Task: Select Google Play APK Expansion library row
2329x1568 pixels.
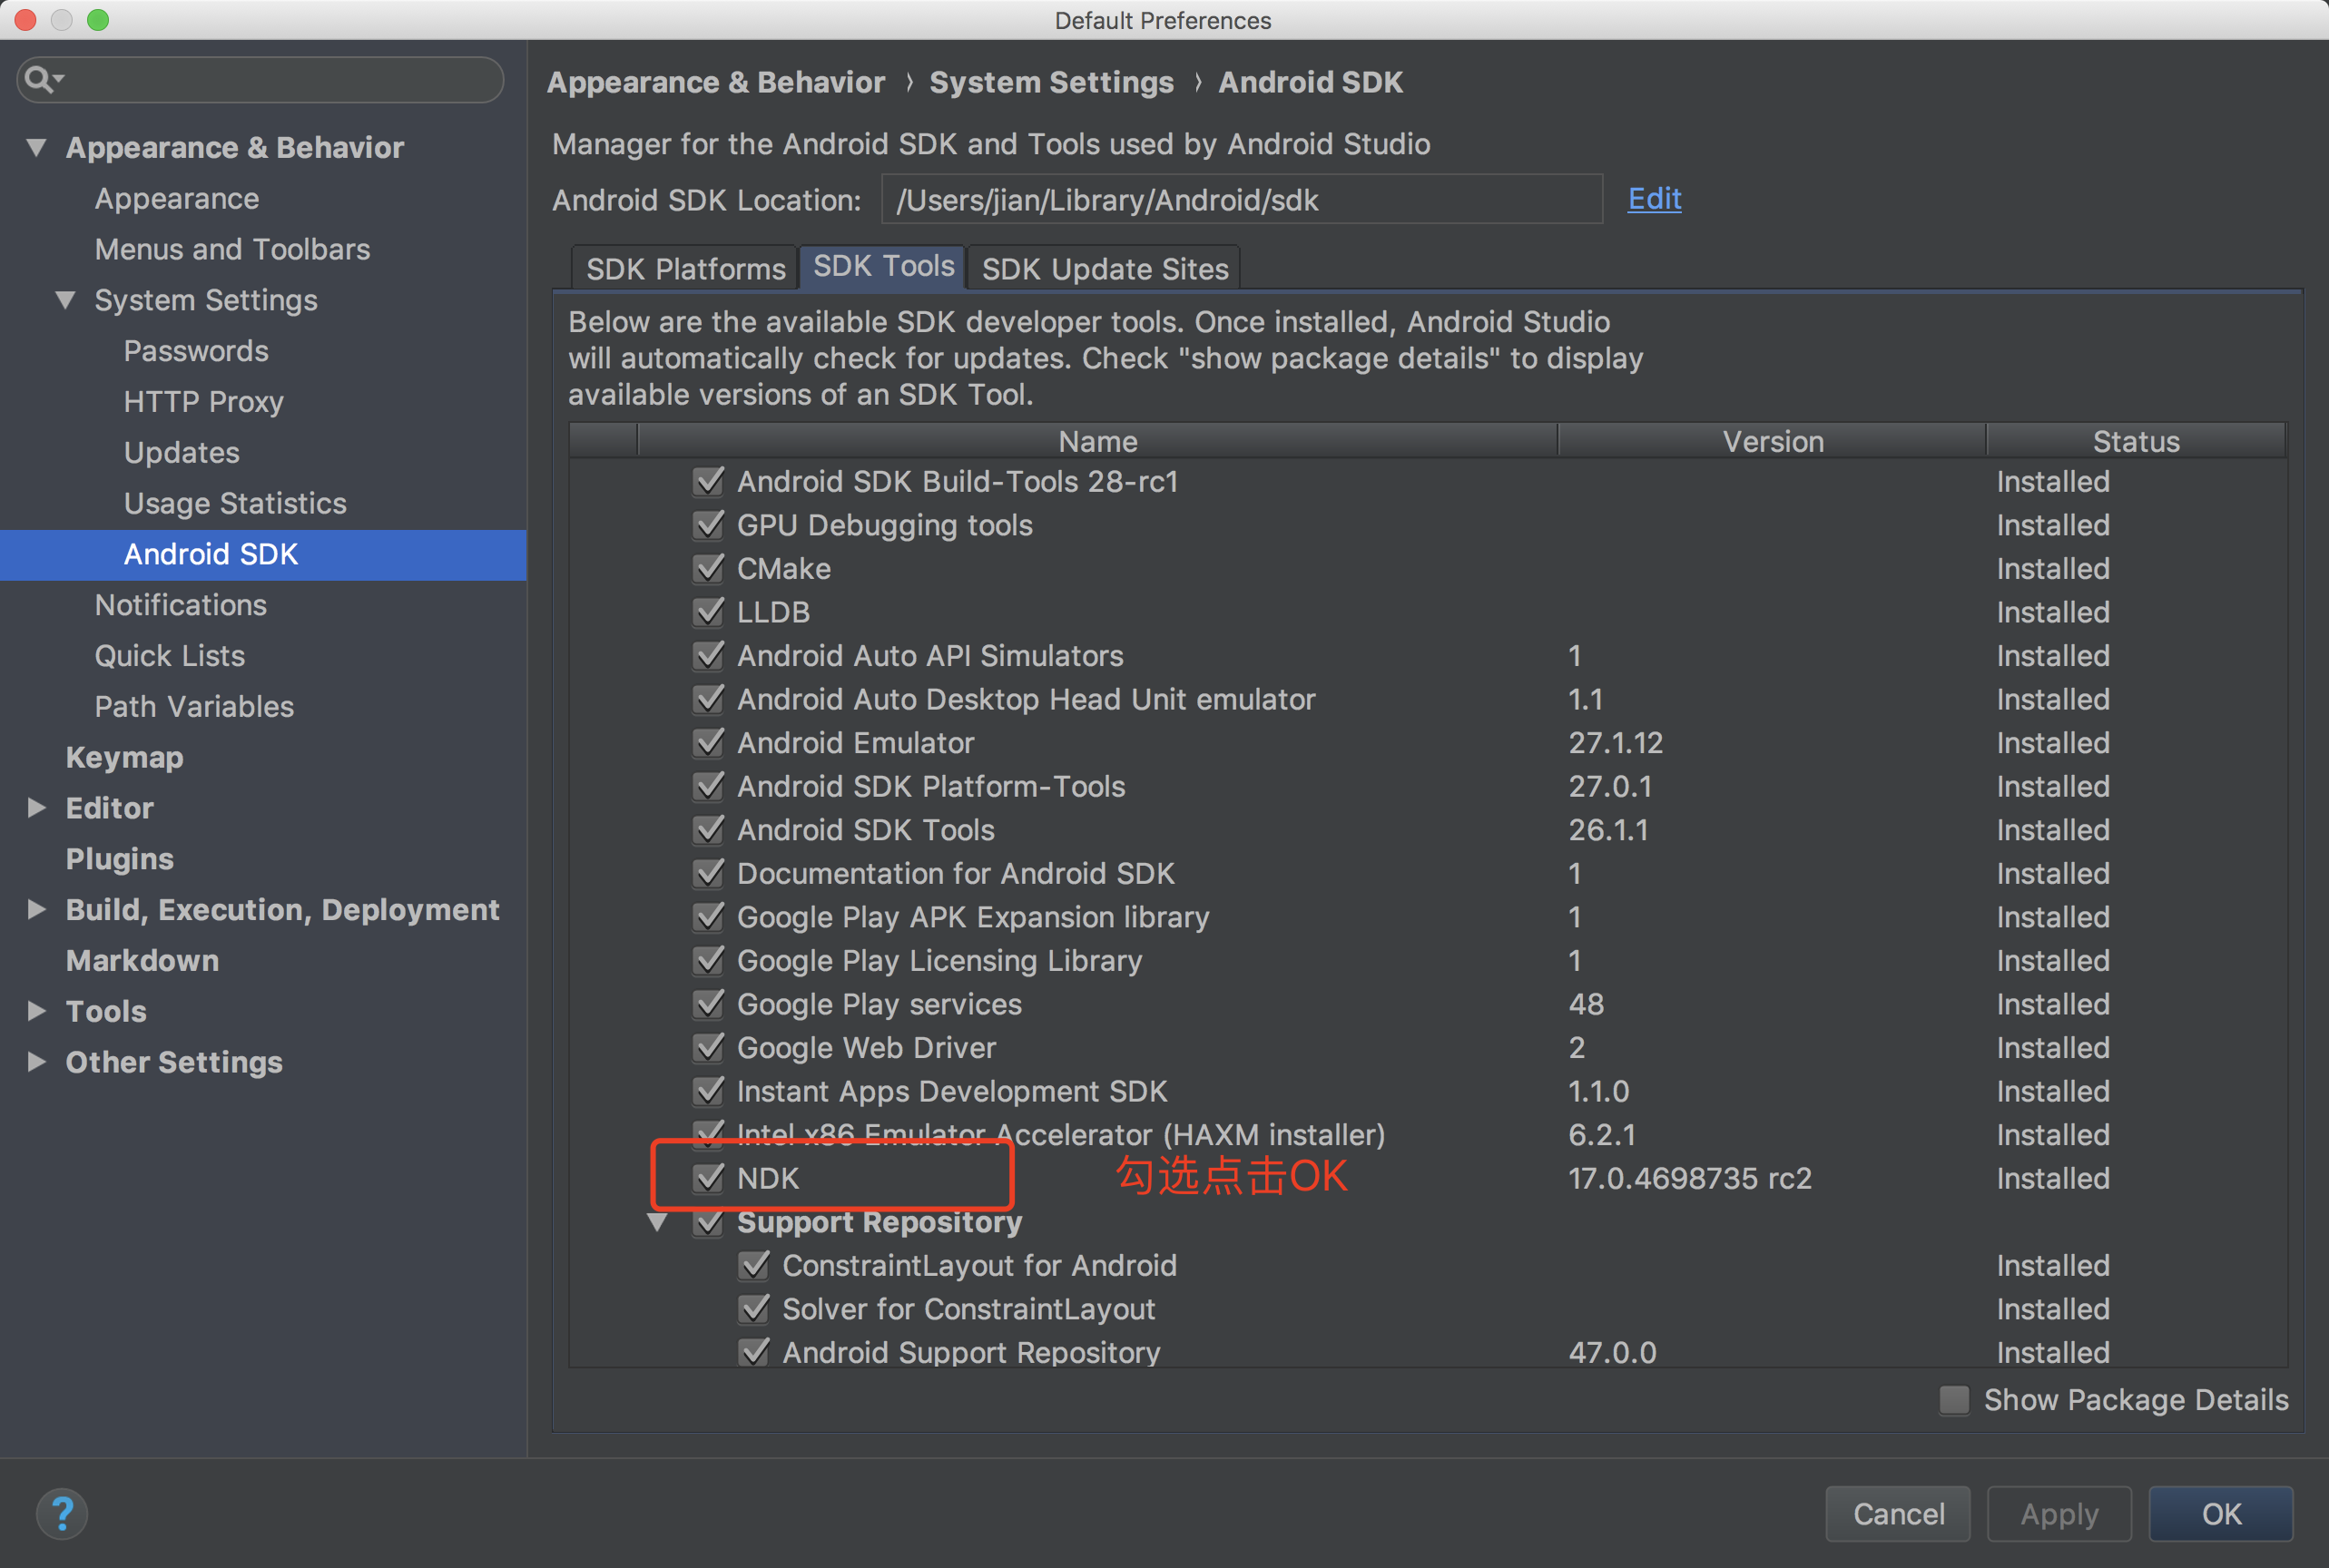Action: [x=1428, y=916]
